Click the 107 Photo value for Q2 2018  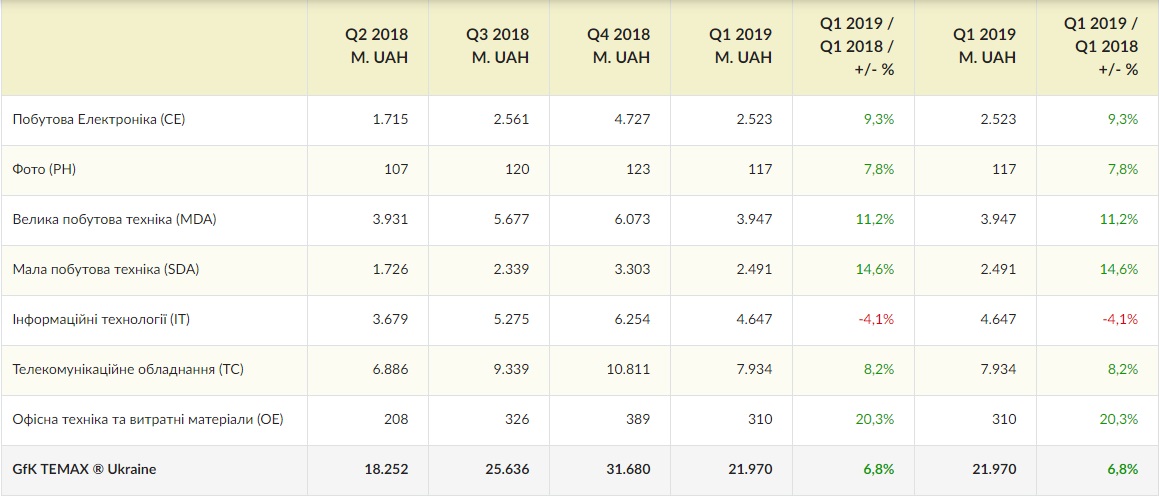click(396, 169)
